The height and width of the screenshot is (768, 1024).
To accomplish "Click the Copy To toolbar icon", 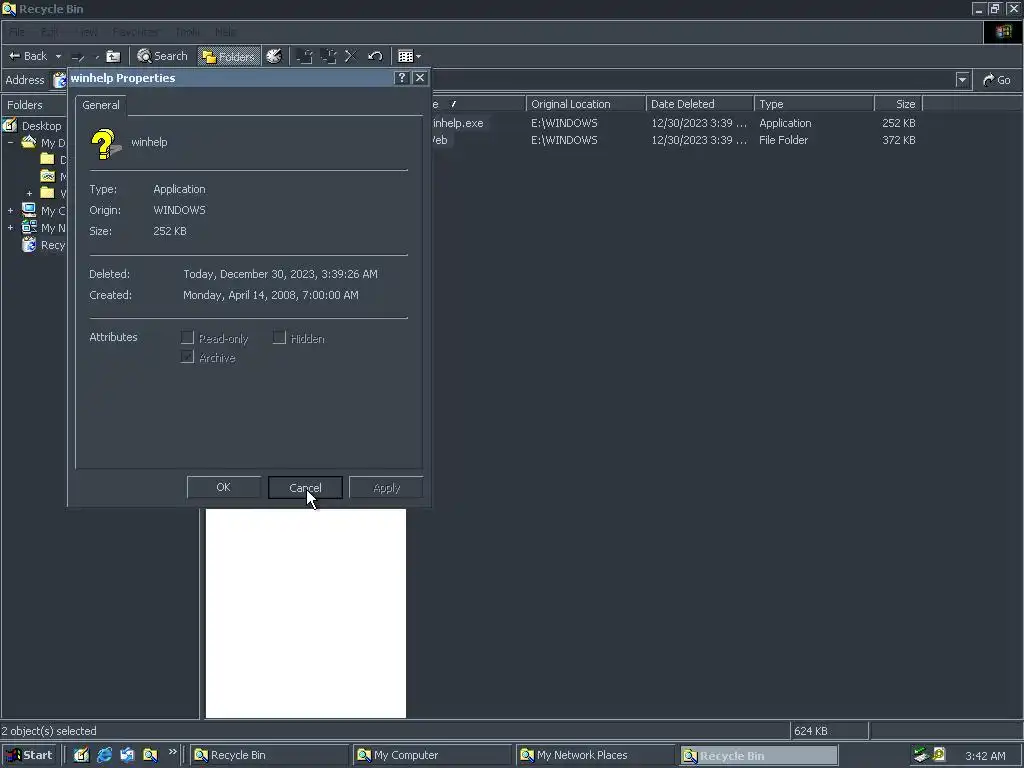I will pyautogui.click(x=328, y=56).
